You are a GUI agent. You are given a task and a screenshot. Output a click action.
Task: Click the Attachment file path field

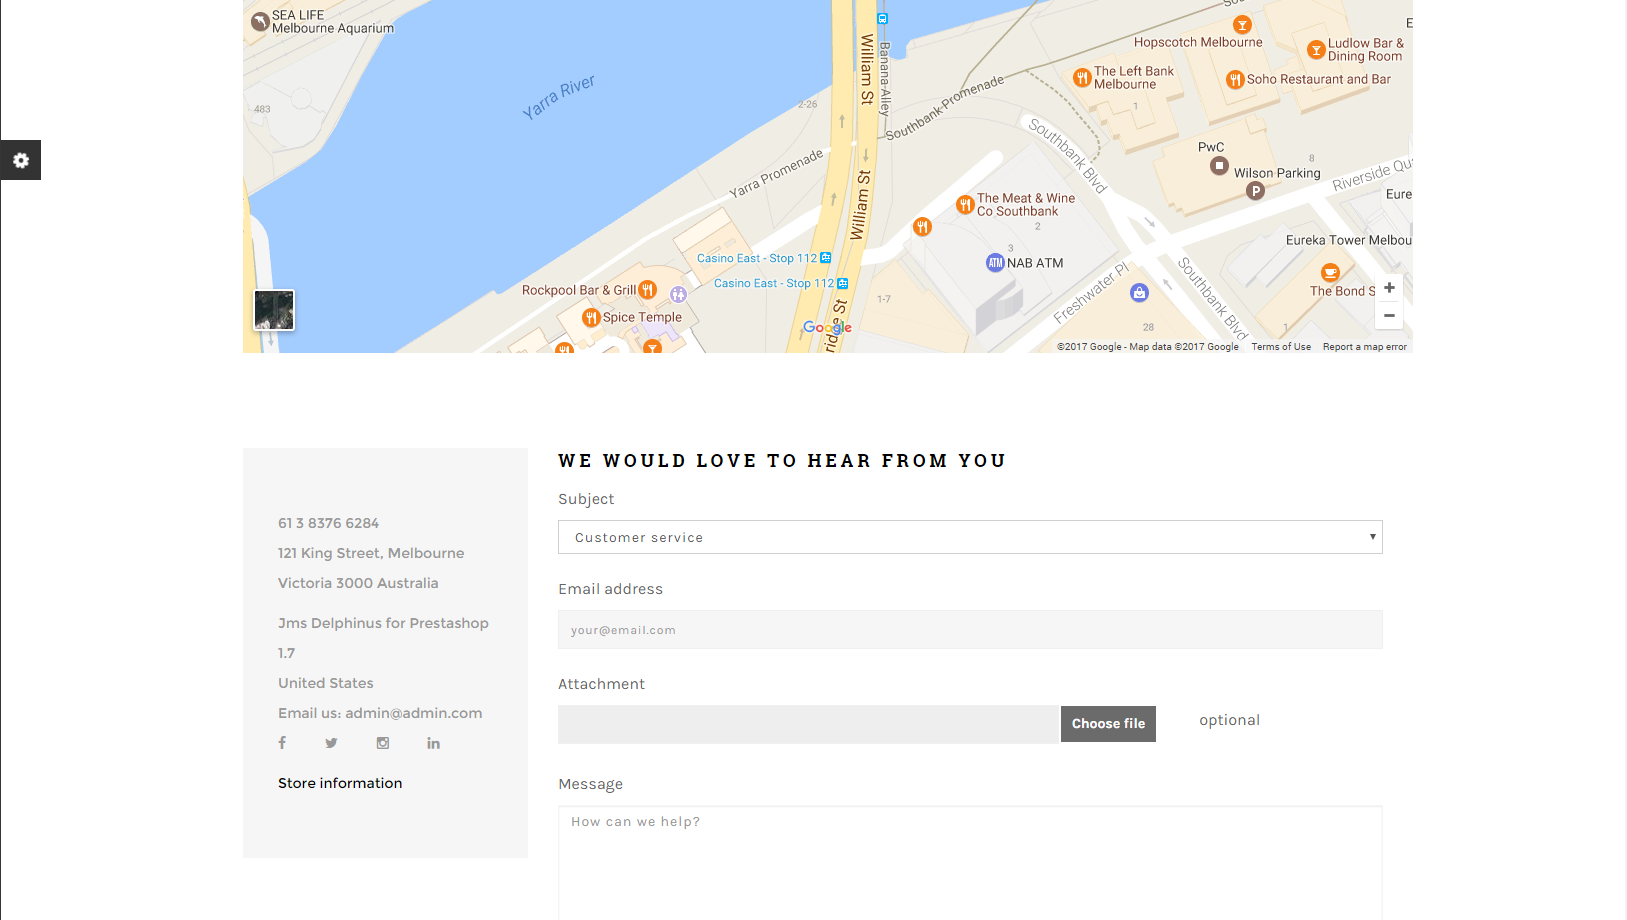[x=808, y=724]
